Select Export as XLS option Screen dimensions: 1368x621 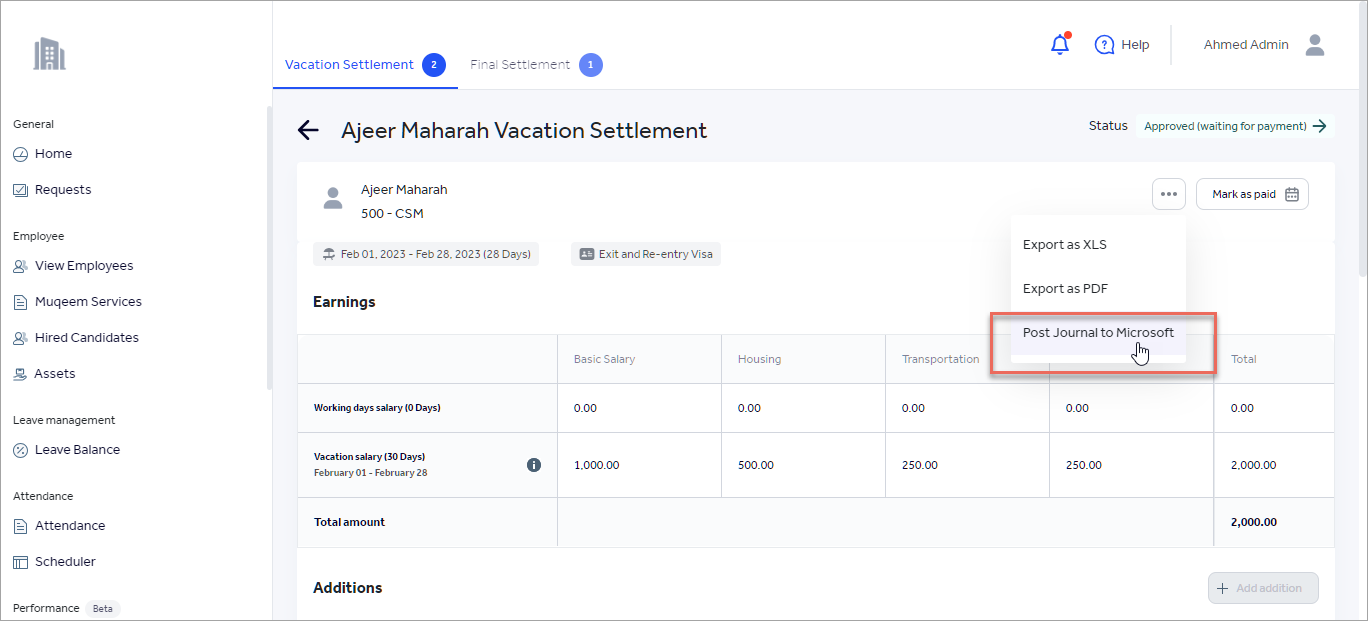pyautogui.click(x=1065, y=245)
